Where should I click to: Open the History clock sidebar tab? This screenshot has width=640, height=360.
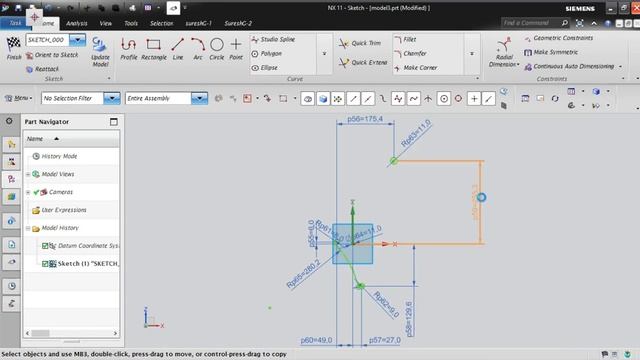(11, 286)
